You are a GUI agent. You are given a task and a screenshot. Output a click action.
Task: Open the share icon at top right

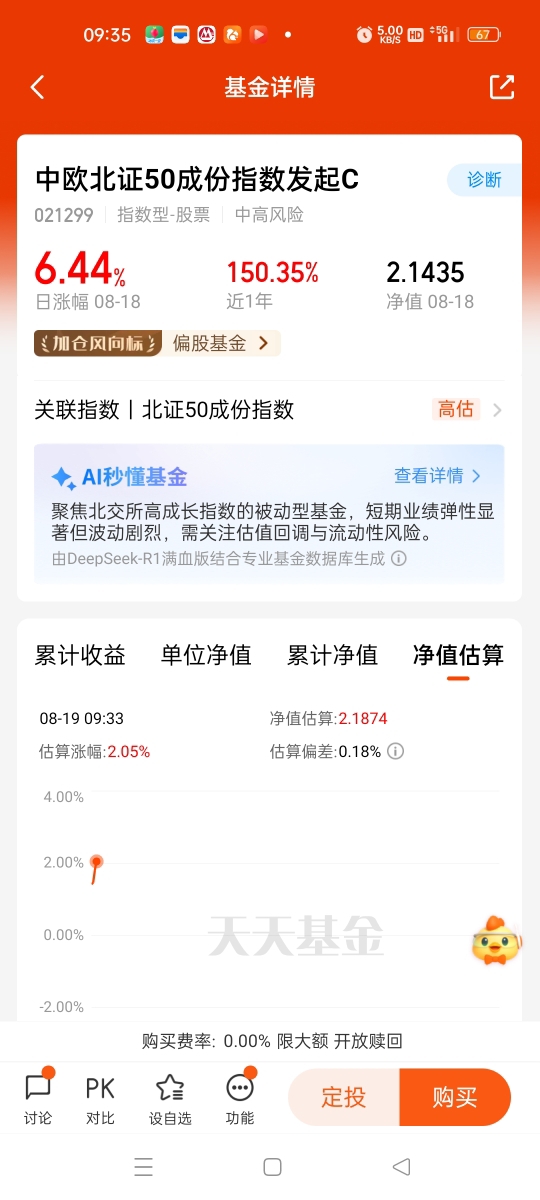click(501, 87)
